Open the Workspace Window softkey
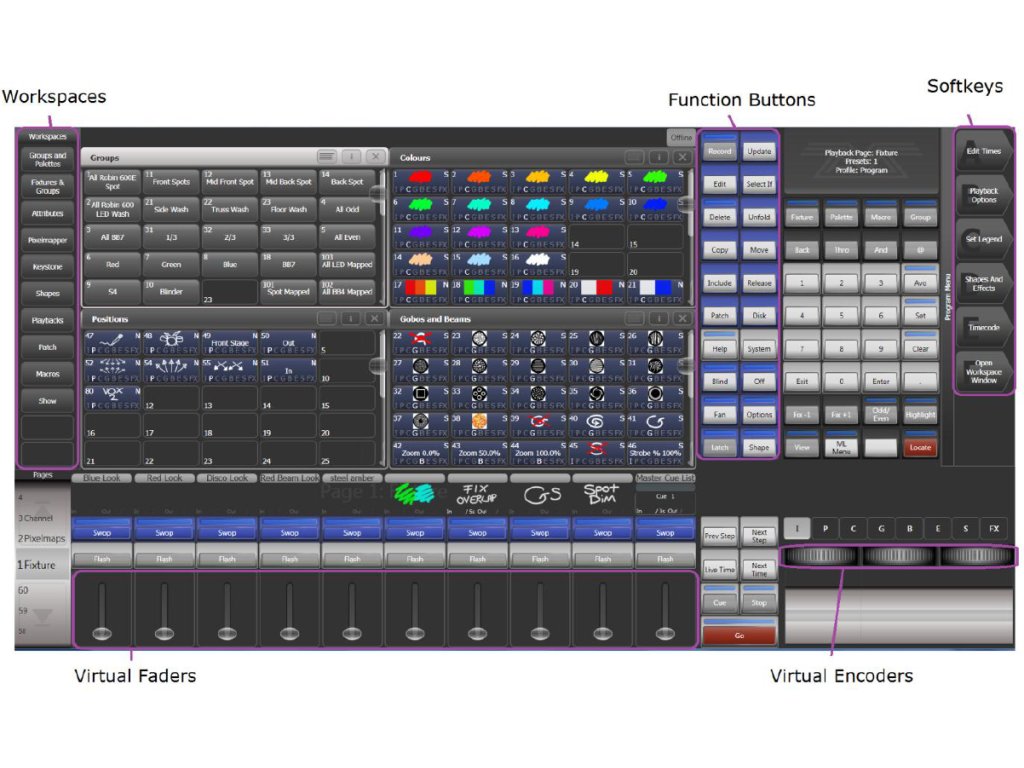 982,371
